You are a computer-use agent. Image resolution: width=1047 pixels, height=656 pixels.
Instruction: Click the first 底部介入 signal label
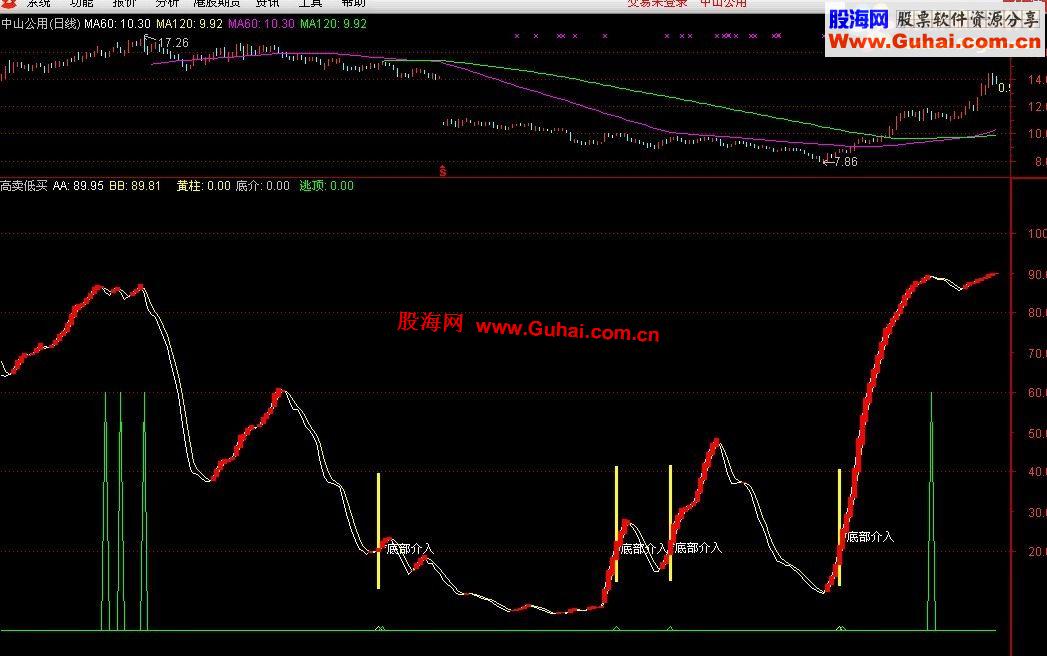pos(410,549)
